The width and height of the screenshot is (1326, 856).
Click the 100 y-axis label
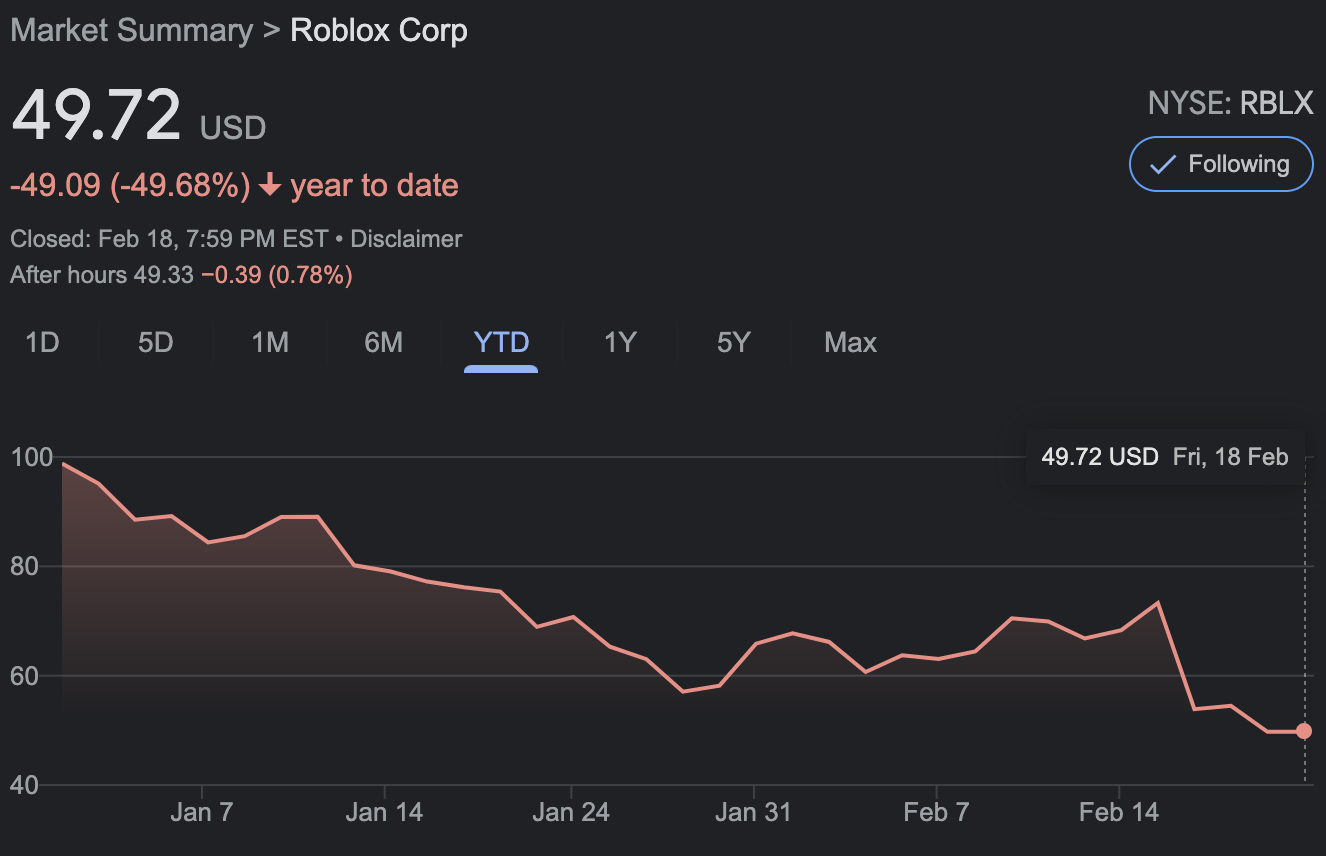click(30, 458)
